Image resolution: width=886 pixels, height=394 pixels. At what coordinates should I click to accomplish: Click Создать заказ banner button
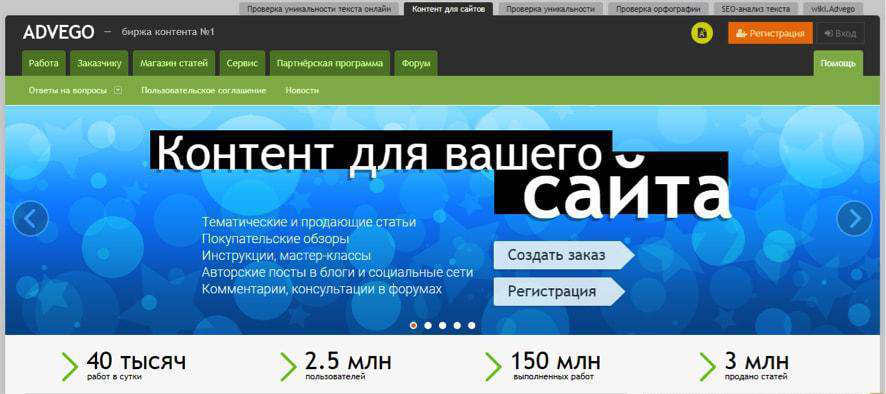pyautogui.click(x=563, y=255)
